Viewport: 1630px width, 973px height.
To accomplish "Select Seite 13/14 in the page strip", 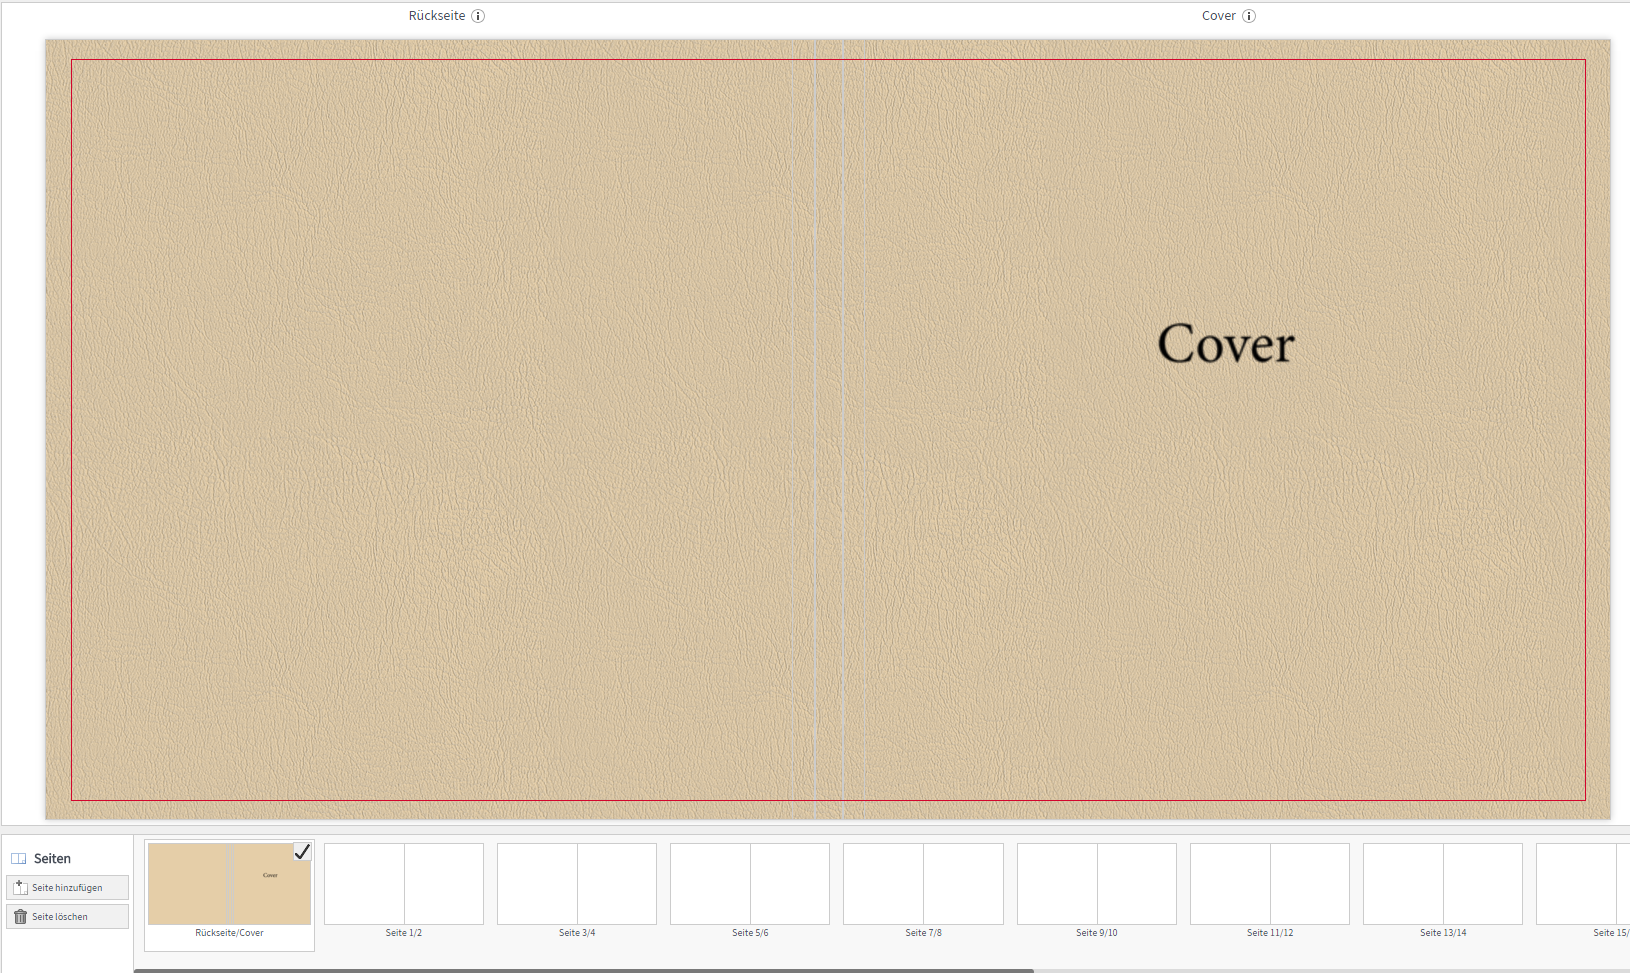I will point(1443,884).
